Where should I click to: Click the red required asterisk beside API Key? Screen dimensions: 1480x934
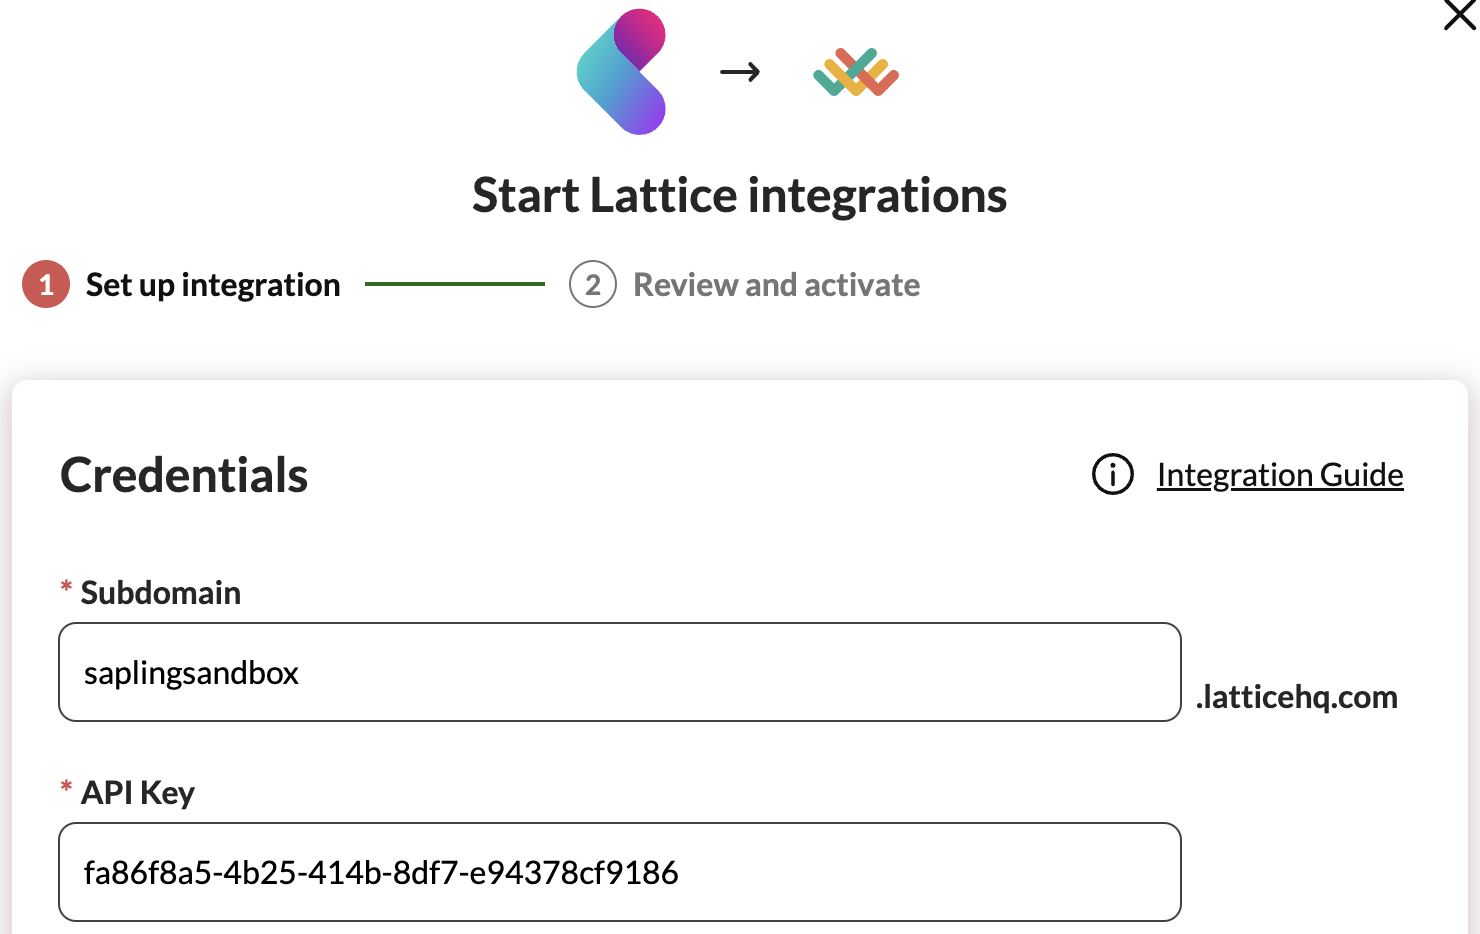click(x=65, y=791)
